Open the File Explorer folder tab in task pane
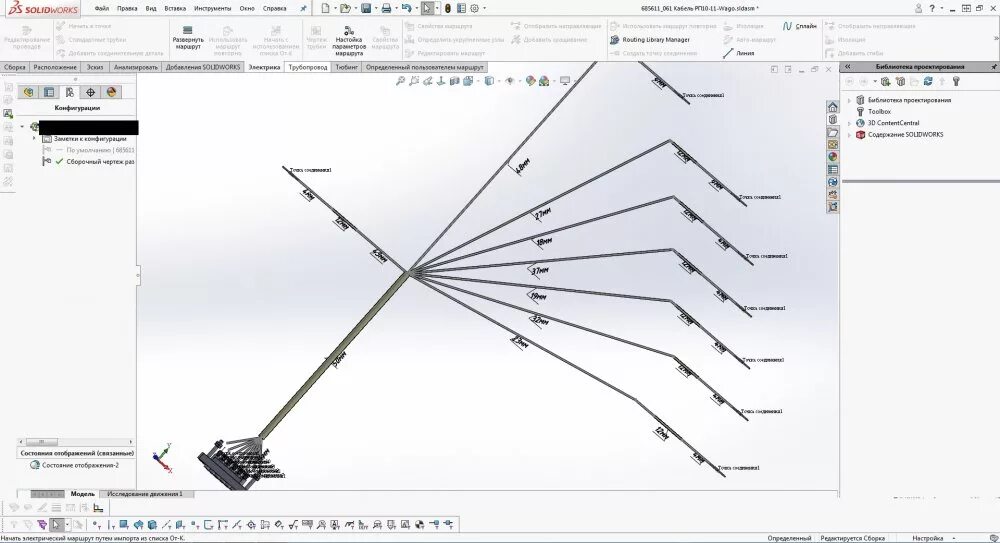Screen dimensions: 1000x543 832,132
